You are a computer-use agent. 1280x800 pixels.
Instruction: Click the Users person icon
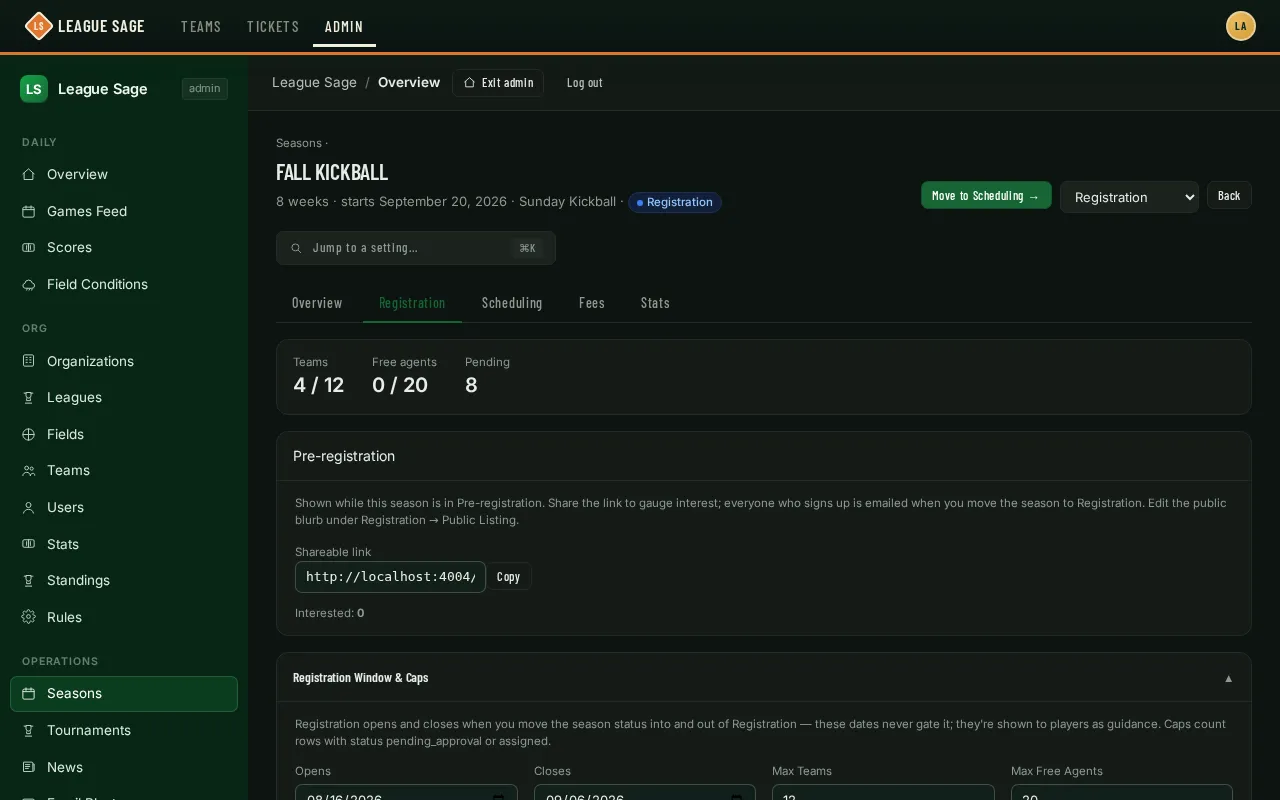(x=29, y=507)
